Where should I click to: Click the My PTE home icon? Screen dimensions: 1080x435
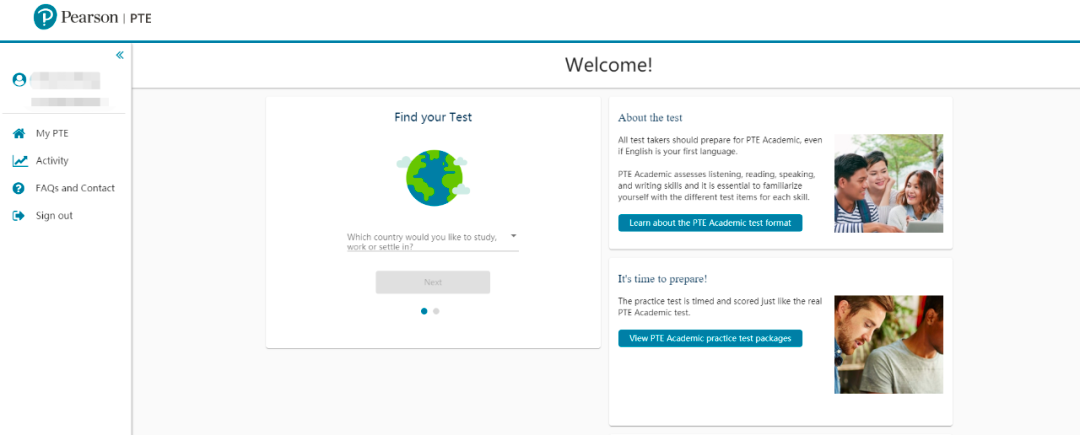tap(19, 133)
